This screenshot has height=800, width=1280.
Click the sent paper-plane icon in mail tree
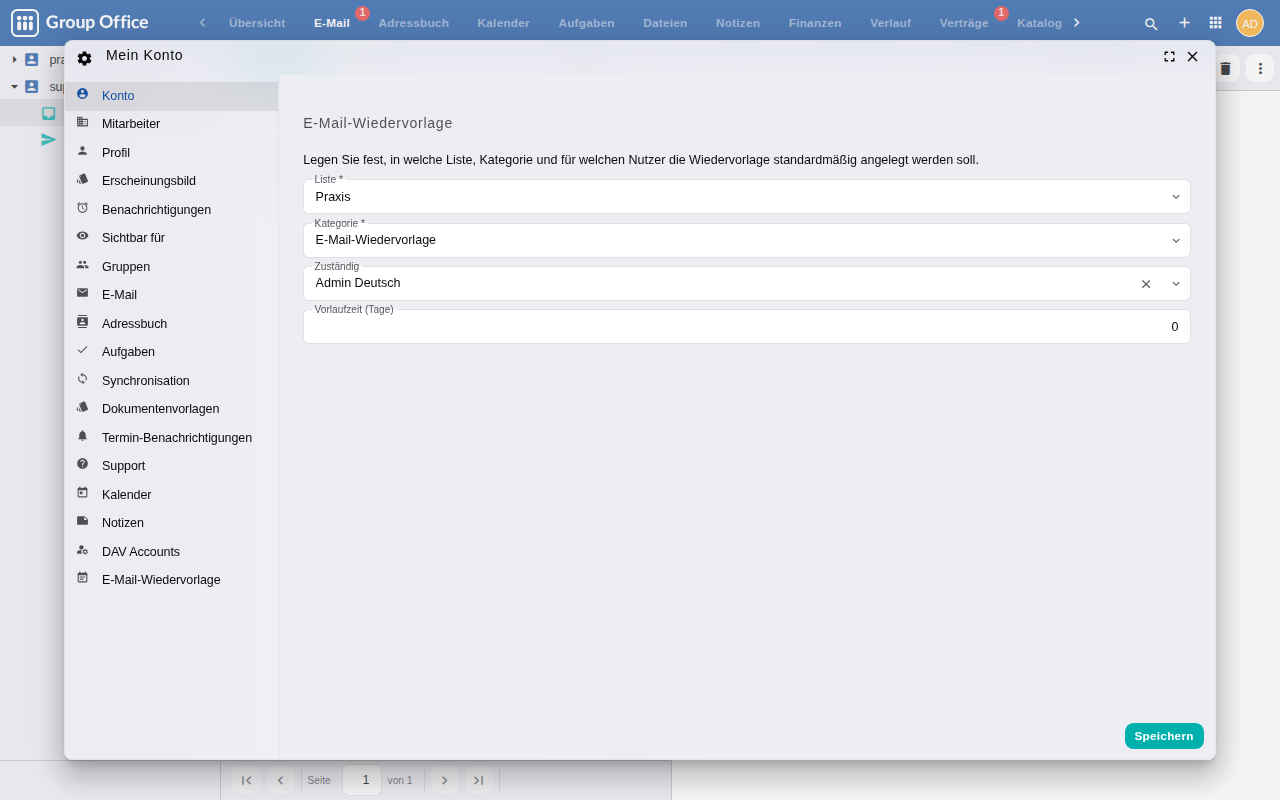click(48, 140)
